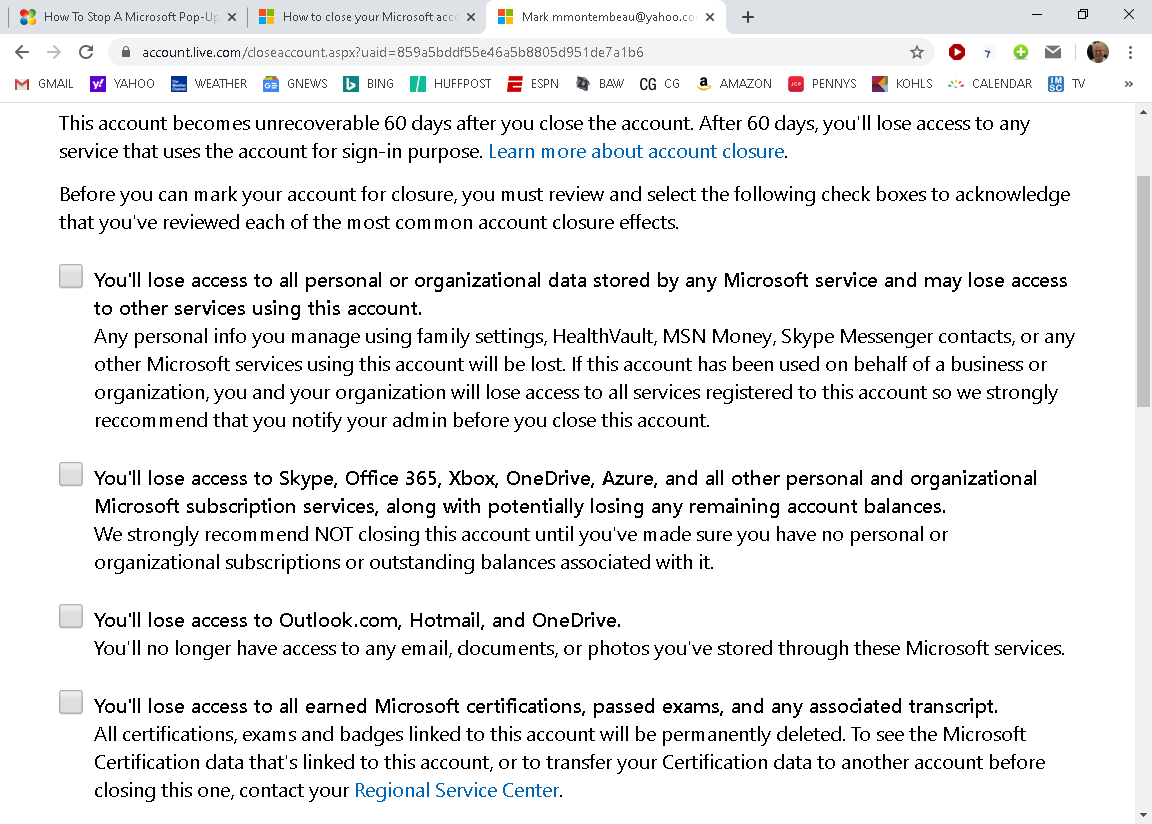Open the GMAIL bookmark

coord(44,84)
